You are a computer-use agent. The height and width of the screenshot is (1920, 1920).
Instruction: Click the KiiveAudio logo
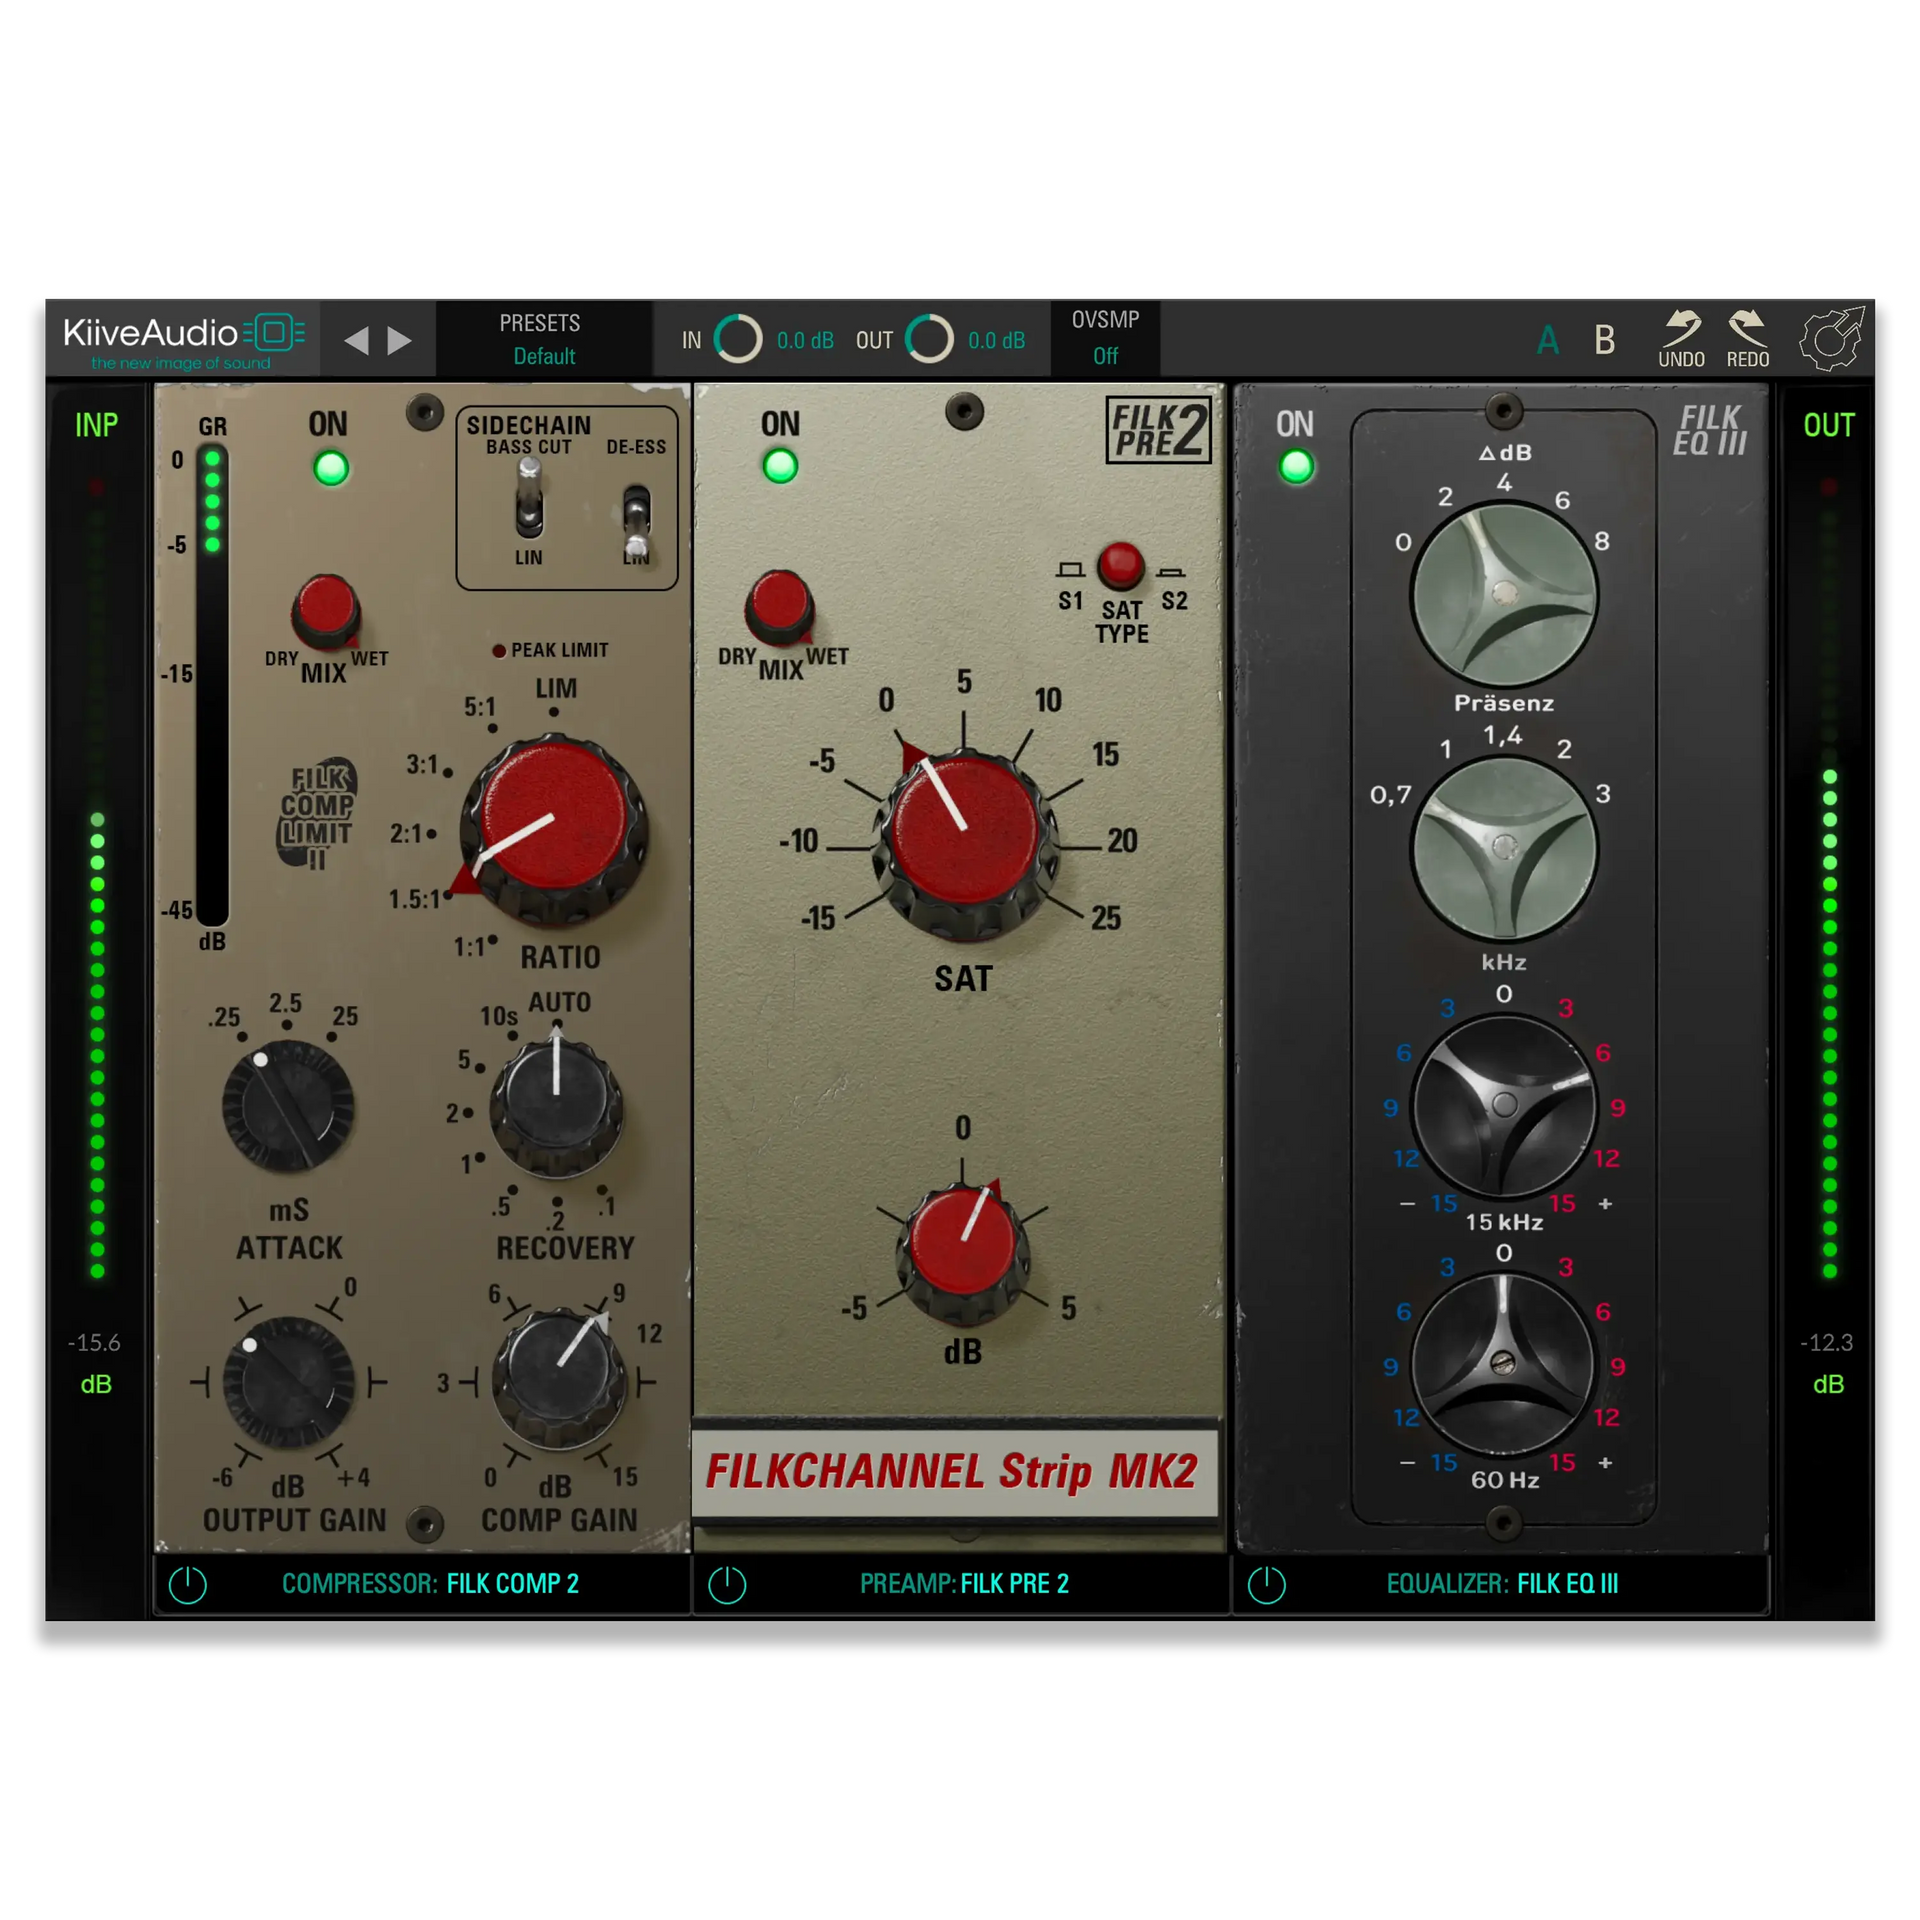pyautogui.click(x=184, y=340)
